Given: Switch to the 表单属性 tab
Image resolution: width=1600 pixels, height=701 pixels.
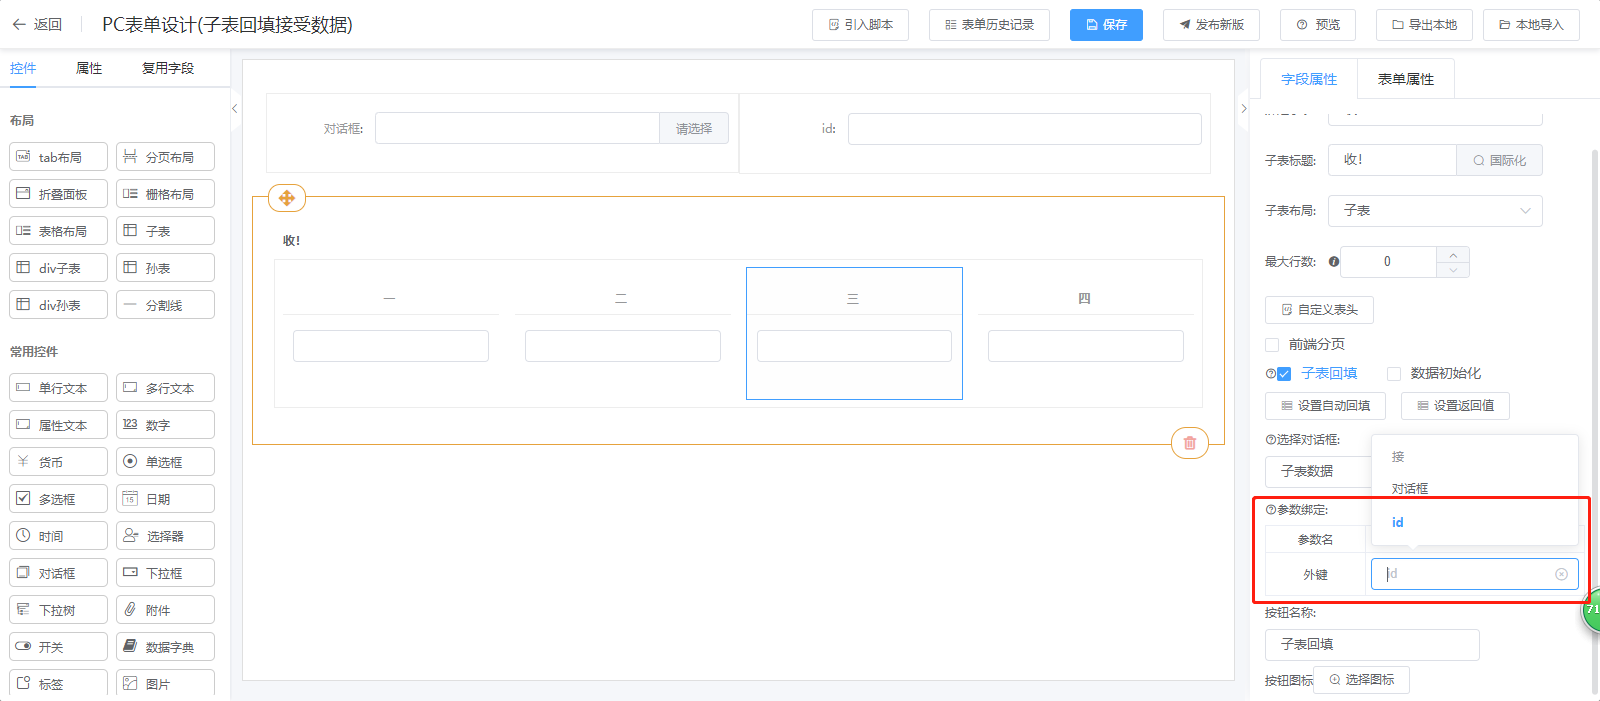Looking at the screenshot, I should click(x=1405, y=79).
